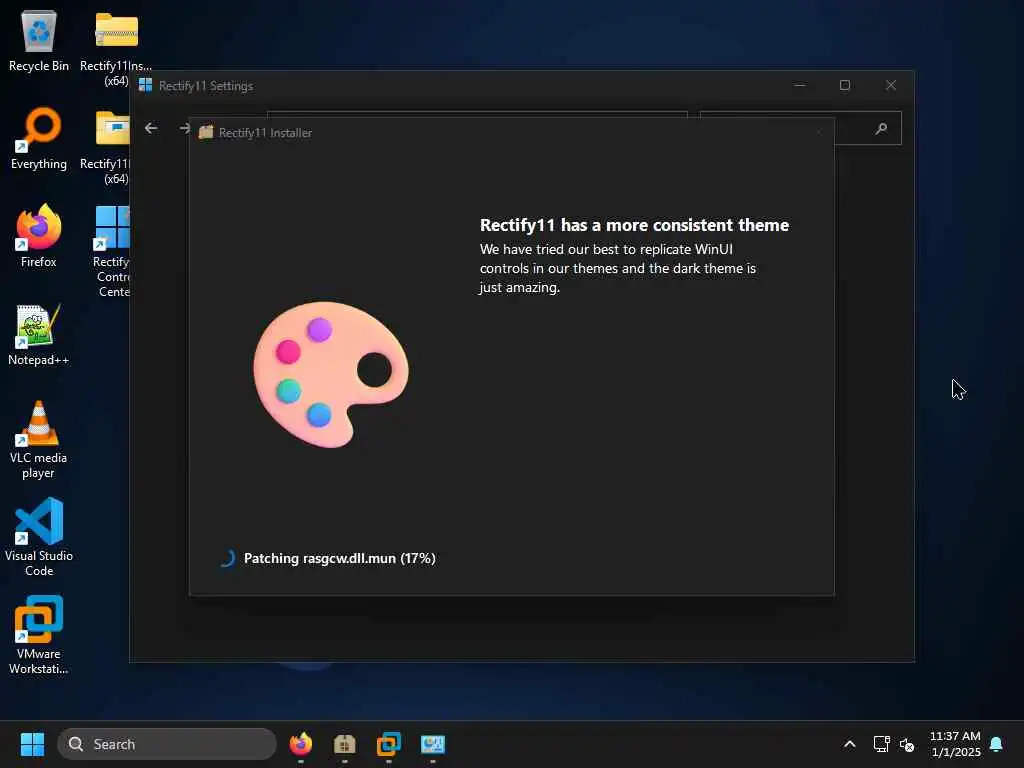Select the Rectify11 Settings taskbar icon
Viewport: 1024px width, 768px height.
pyautogui.click(x=432, y=744)
